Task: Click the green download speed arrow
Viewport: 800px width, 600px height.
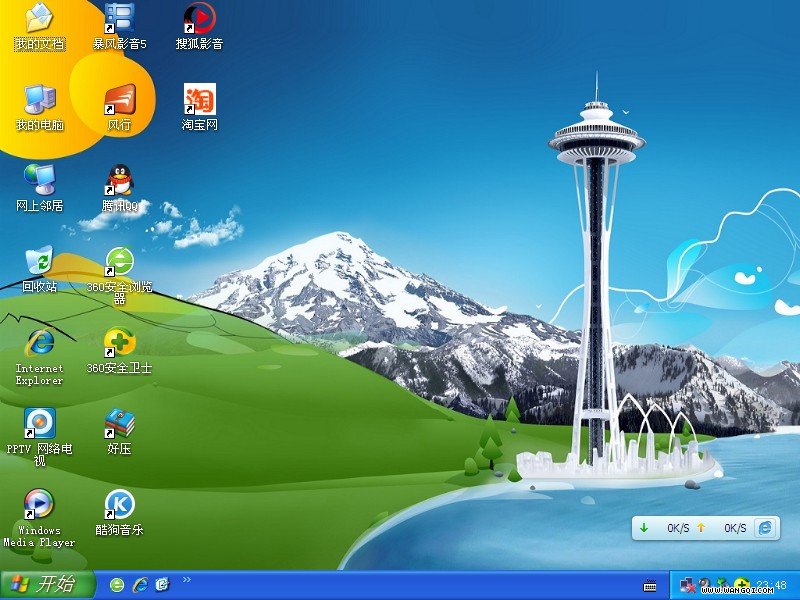Action: (x=644, y=528)
